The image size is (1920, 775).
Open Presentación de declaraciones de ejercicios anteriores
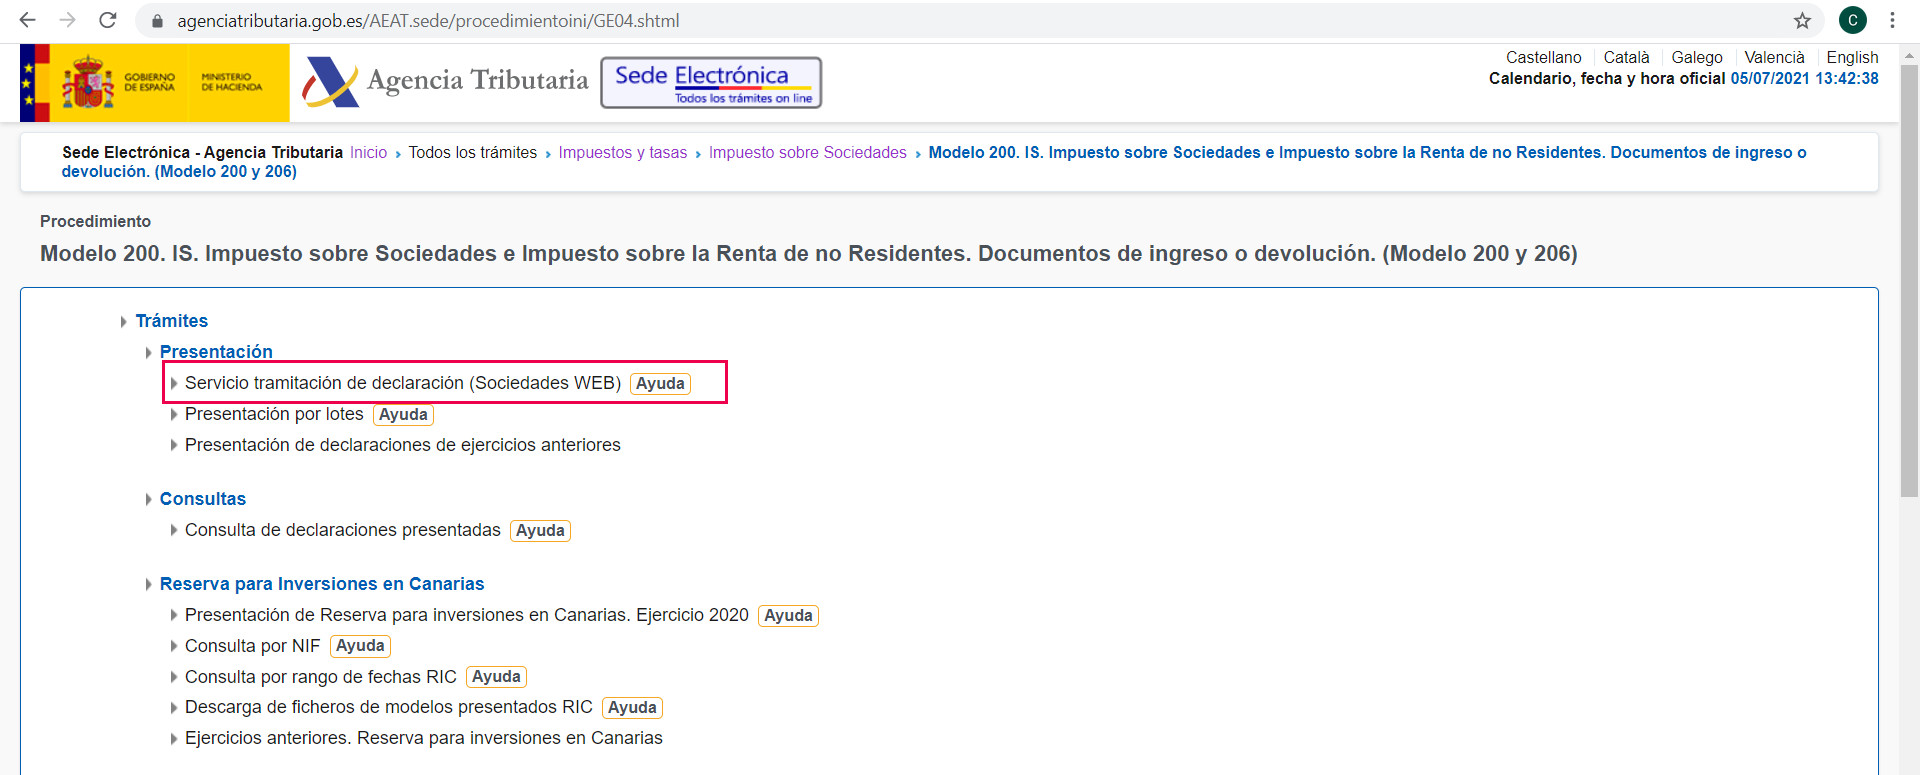(x=402, y=445)
